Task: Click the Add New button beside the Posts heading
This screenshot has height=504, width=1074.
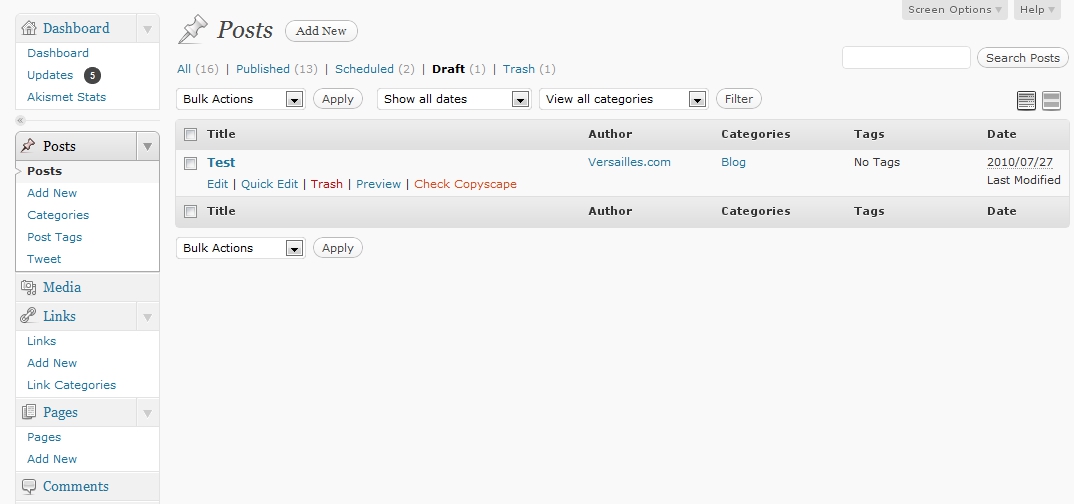Action: click(x=321, y=31)
